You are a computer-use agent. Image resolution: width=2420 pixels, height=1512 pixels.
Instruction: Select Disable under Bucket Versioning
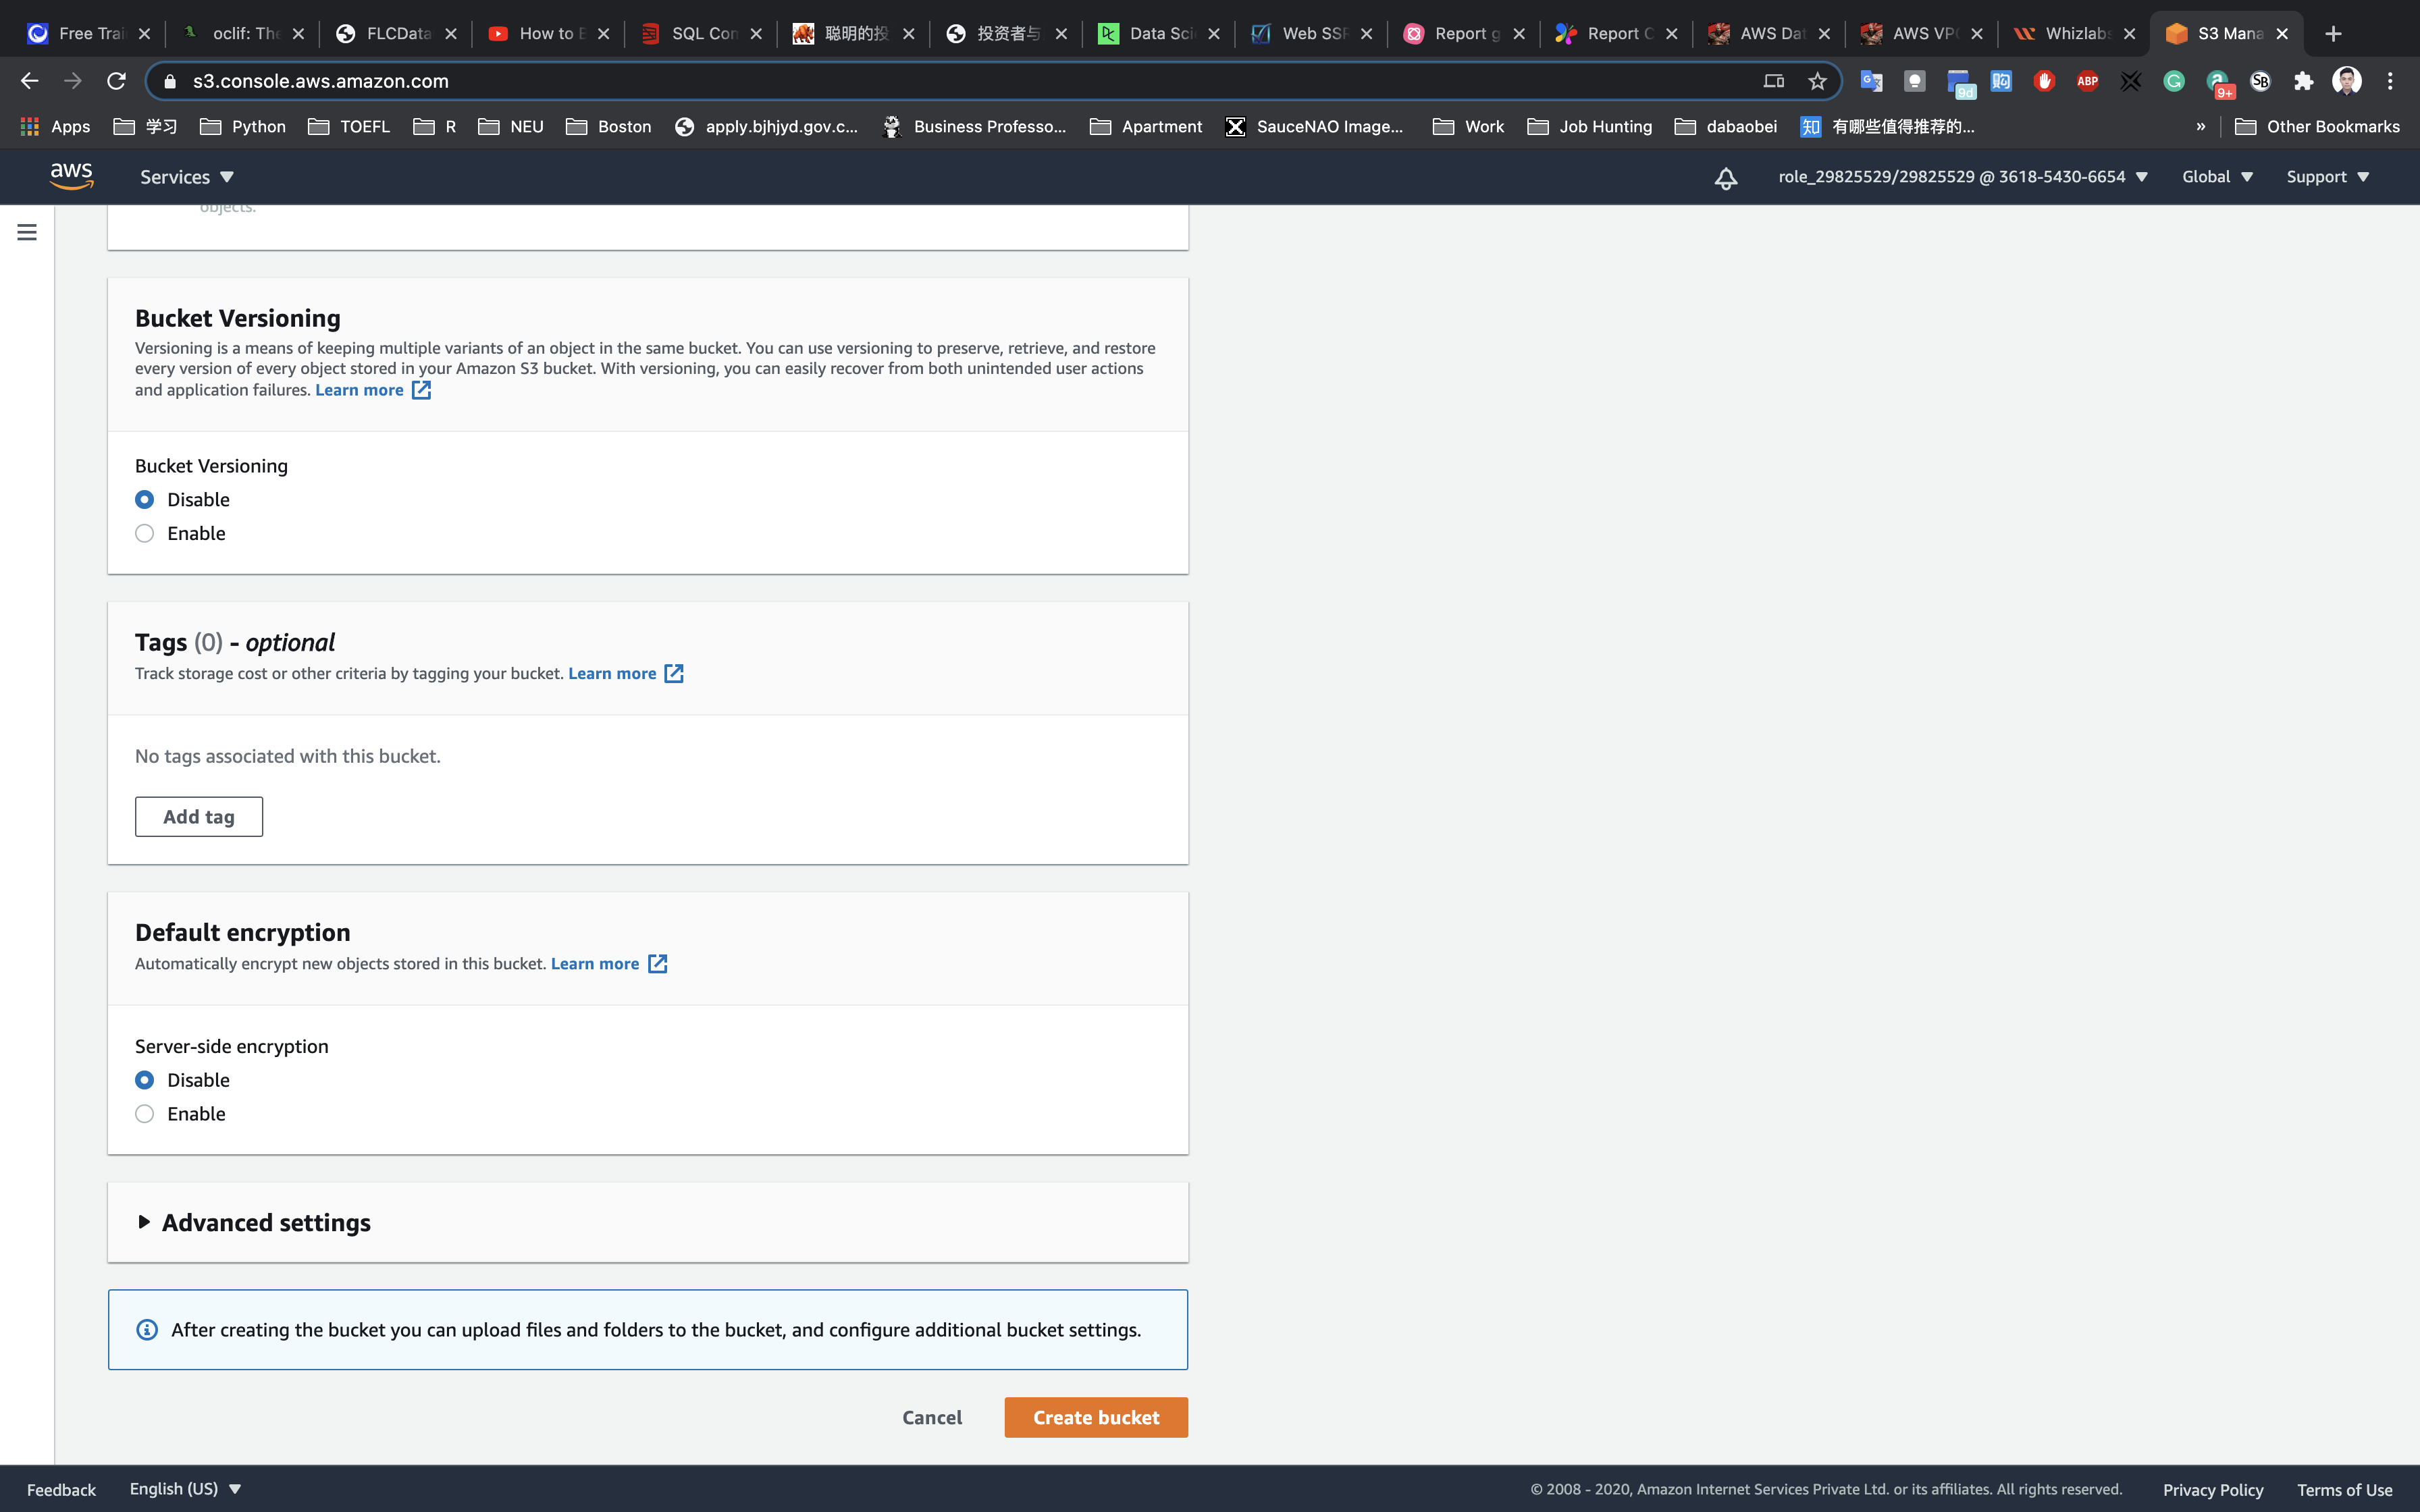145,499
